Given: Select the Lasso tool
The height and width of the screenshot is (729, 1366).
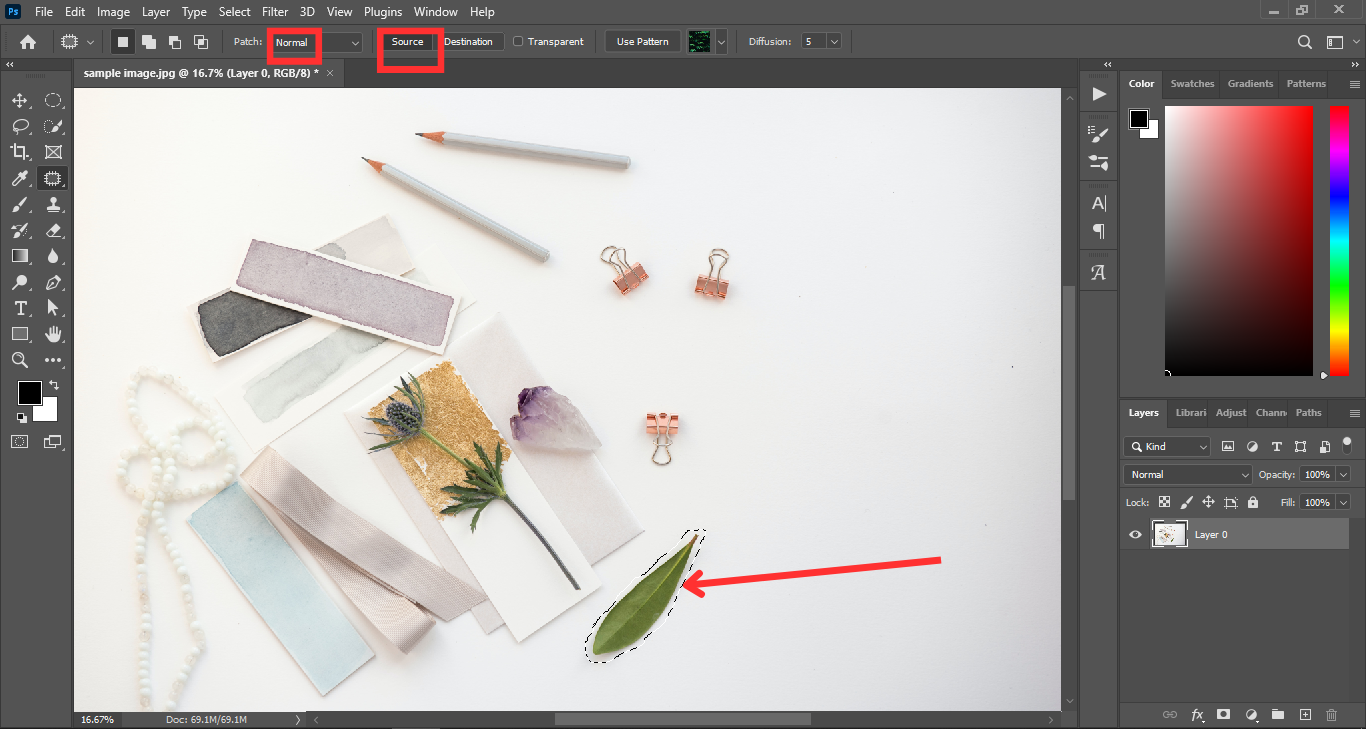Looking at the screenshot, I should 20,127.
